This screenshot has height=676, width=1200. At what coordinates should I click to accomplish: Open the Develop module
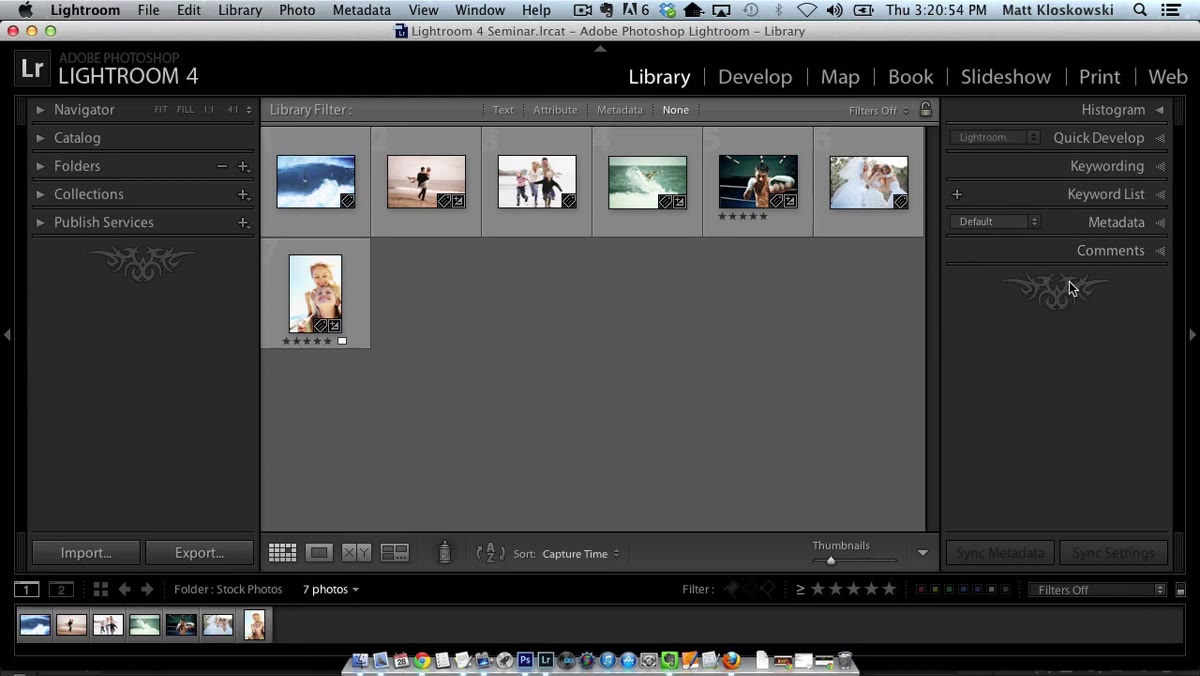click(755, 77)
